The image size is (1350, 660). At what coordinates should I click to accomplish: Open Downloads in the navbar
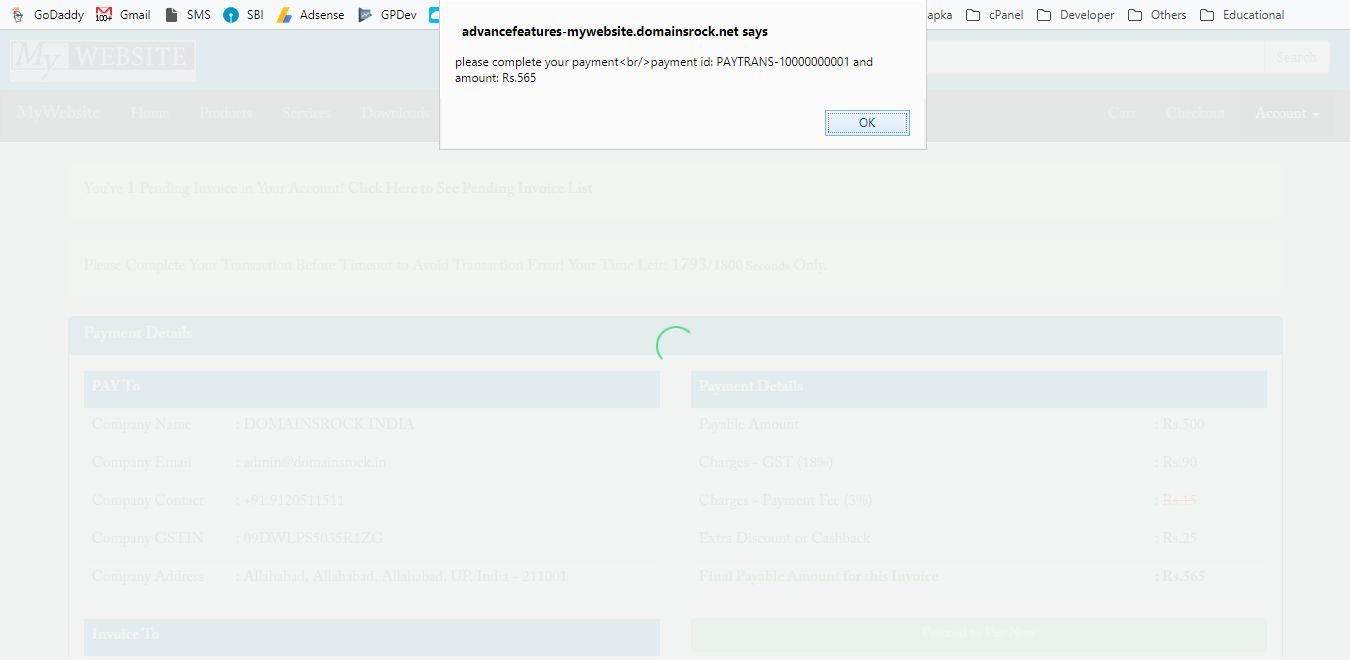(395, 113)
